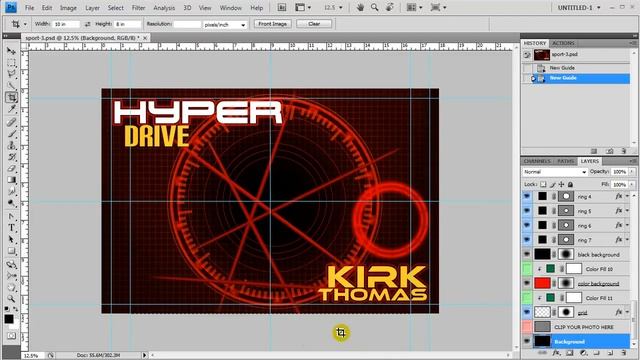This screenshot has height=360, width=640.
Task: Select the Rectangular Marquee tool
Action: coord(11,63)
